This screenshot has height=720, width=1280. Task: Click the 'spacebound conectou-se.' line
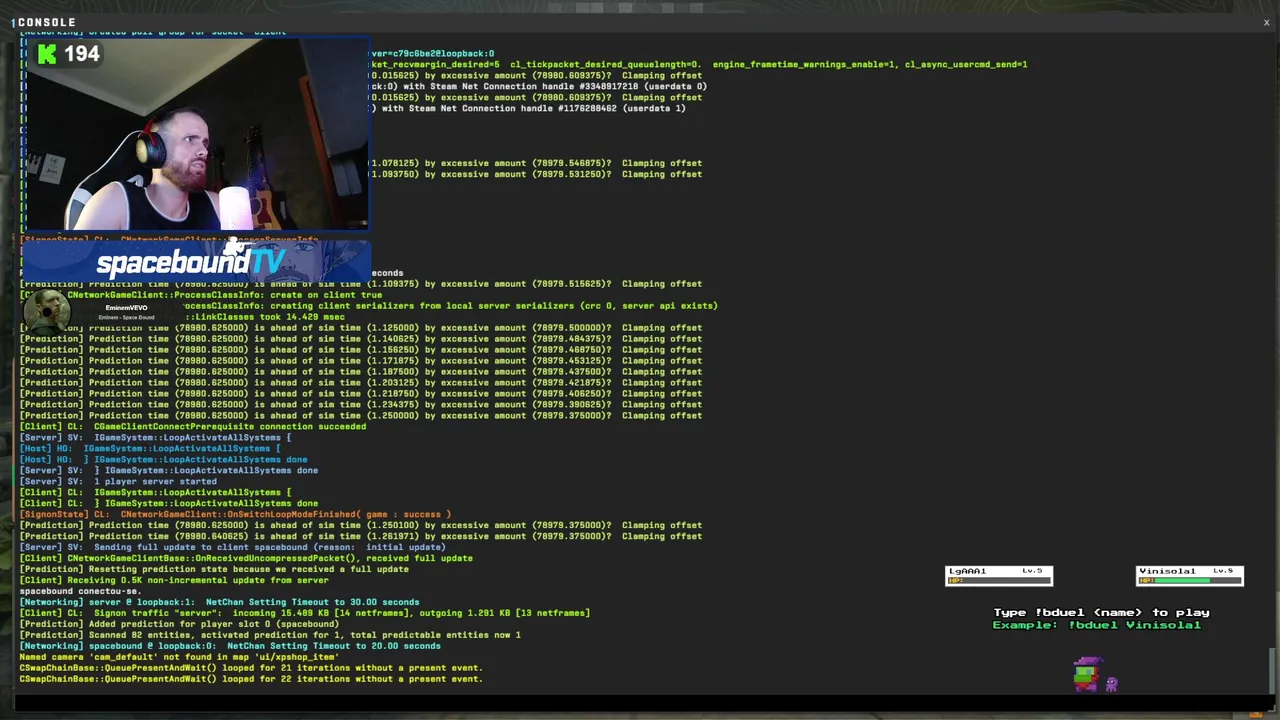[x=81, y=592]
